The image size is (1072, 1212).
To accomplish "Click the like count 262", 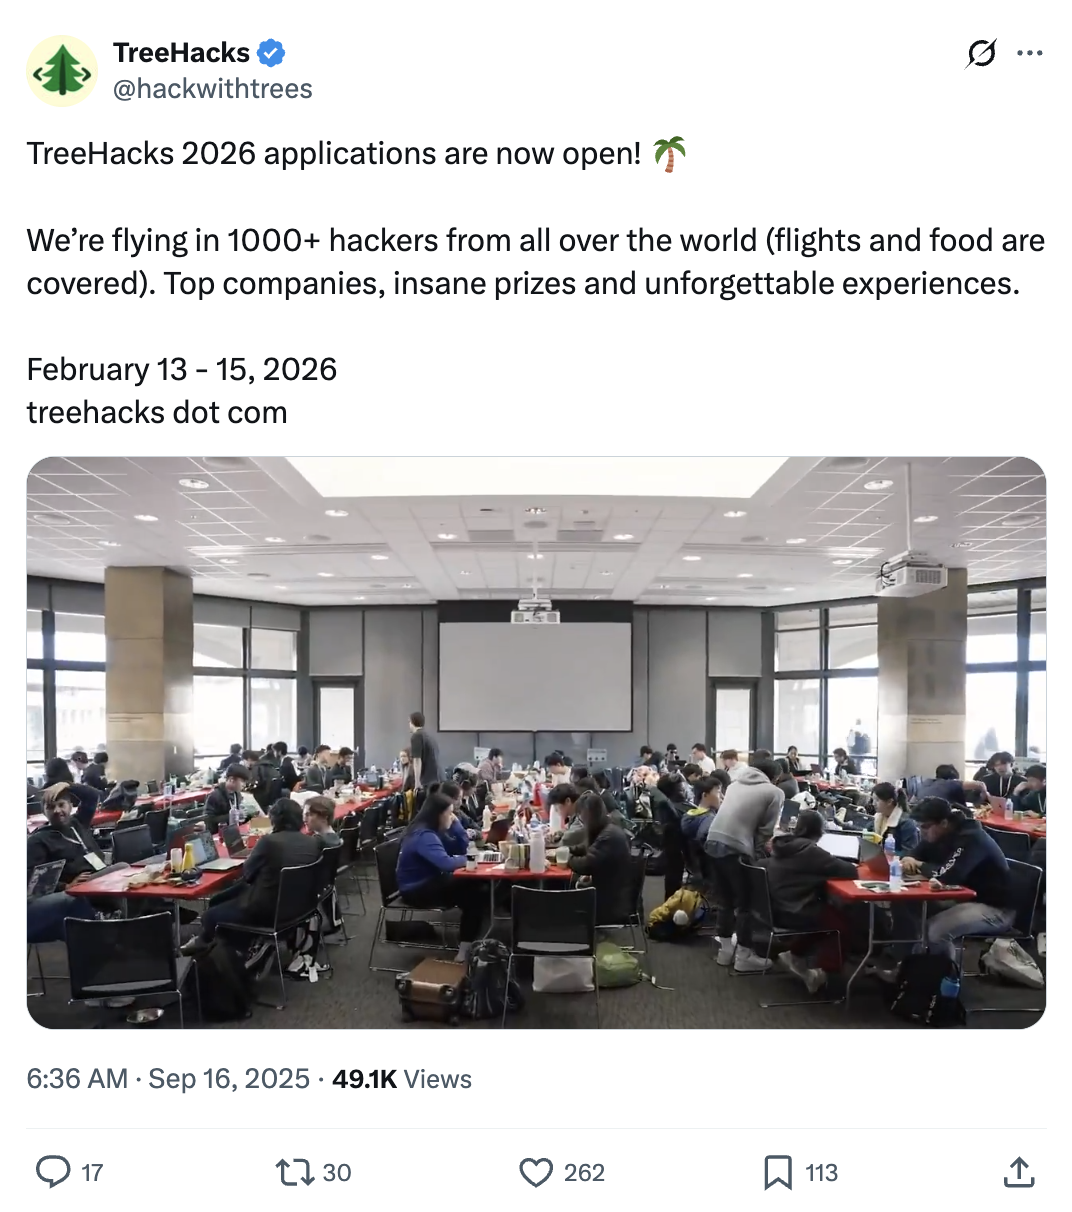I will click(584, 1173).
